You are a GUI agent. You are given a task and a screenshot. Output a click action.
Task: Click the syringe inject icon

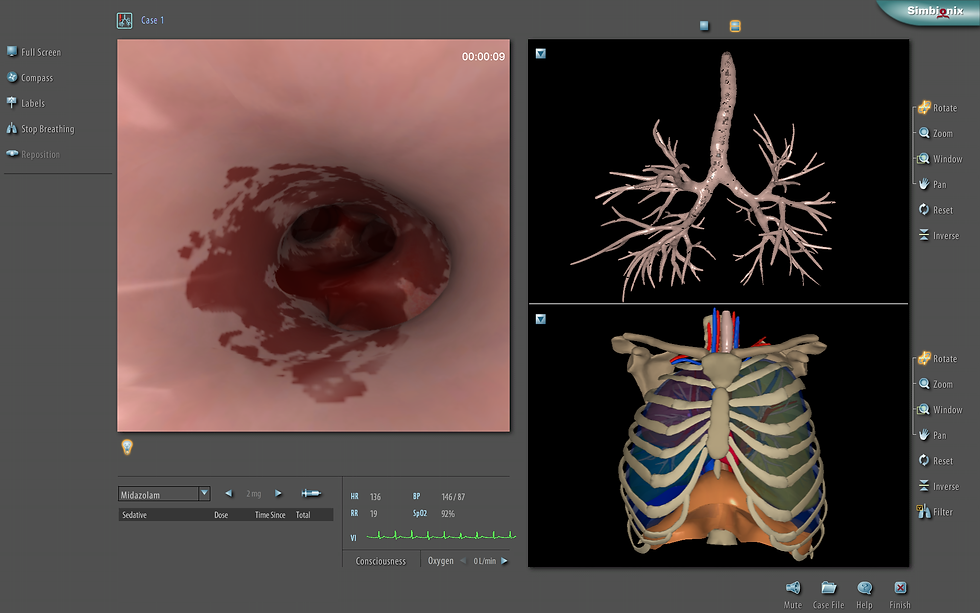[x=311, y=493]
